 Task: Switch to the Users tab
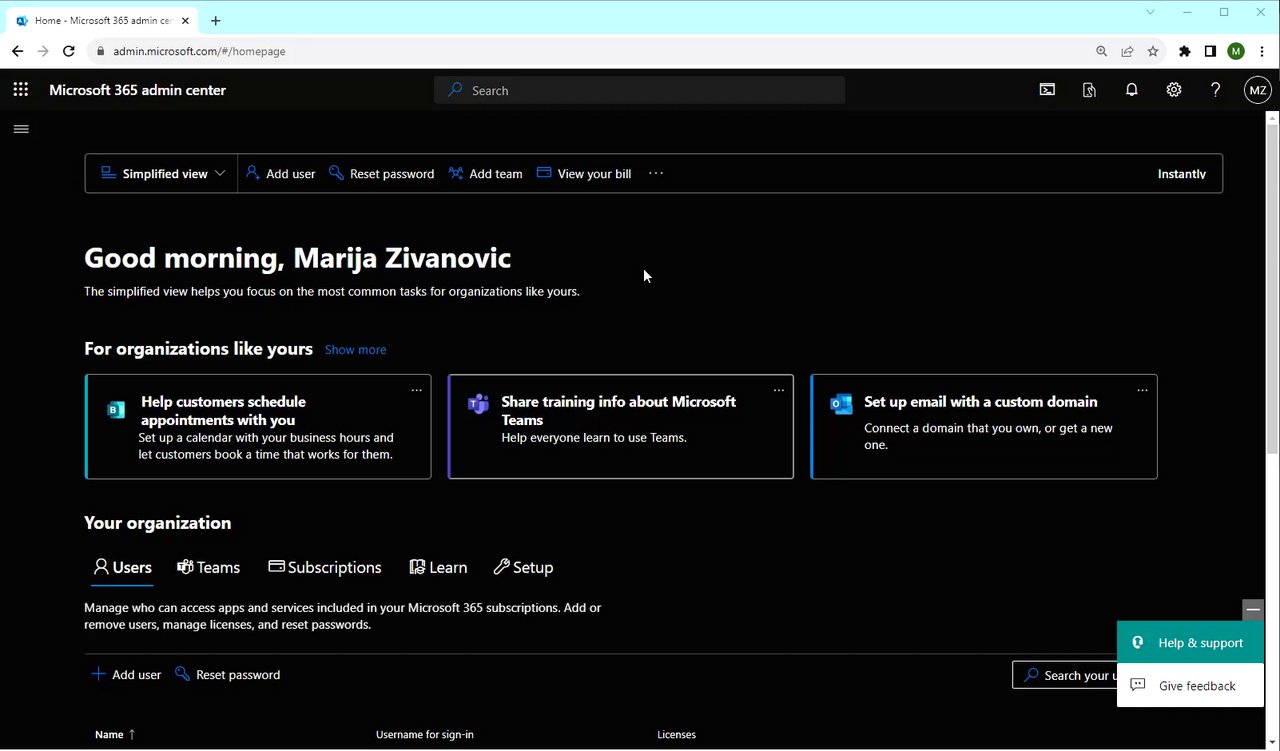click(123, 567)
